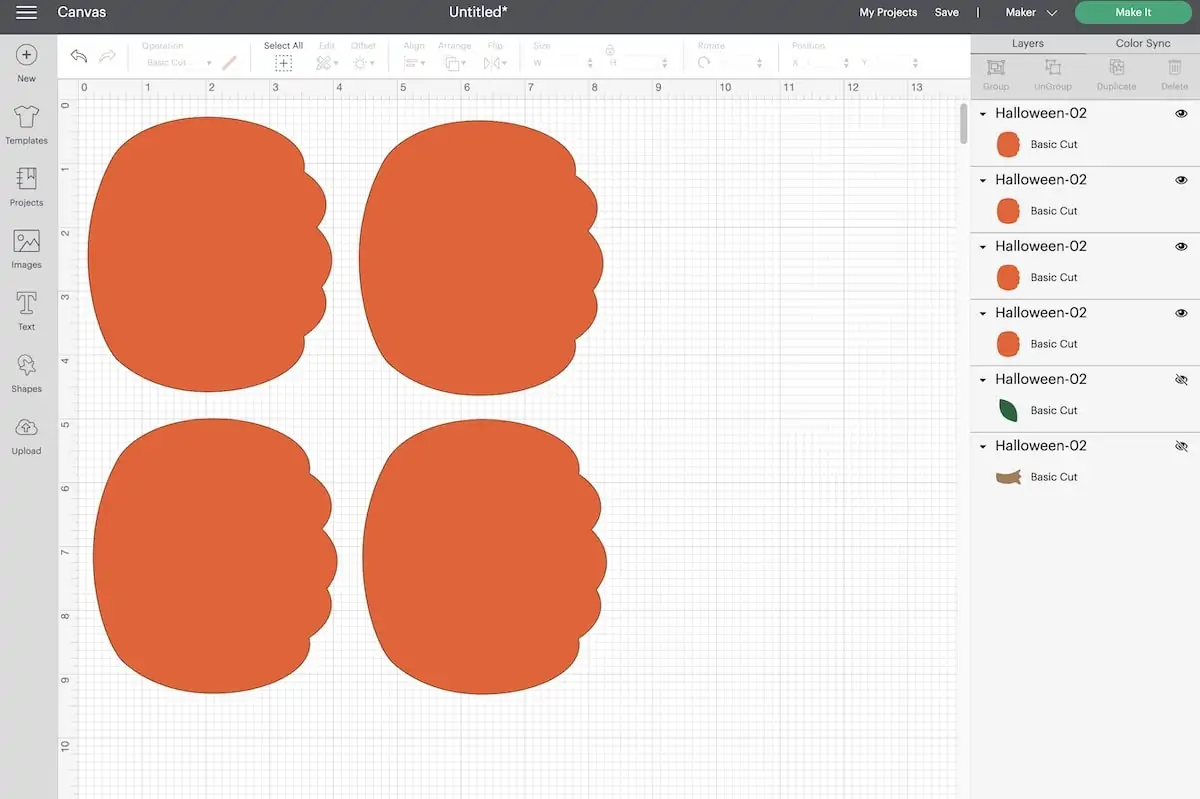Hide the third Halloween-02 pumpkin layer
Screen dimensions: 1200x799
click(x=1181, y=247)
